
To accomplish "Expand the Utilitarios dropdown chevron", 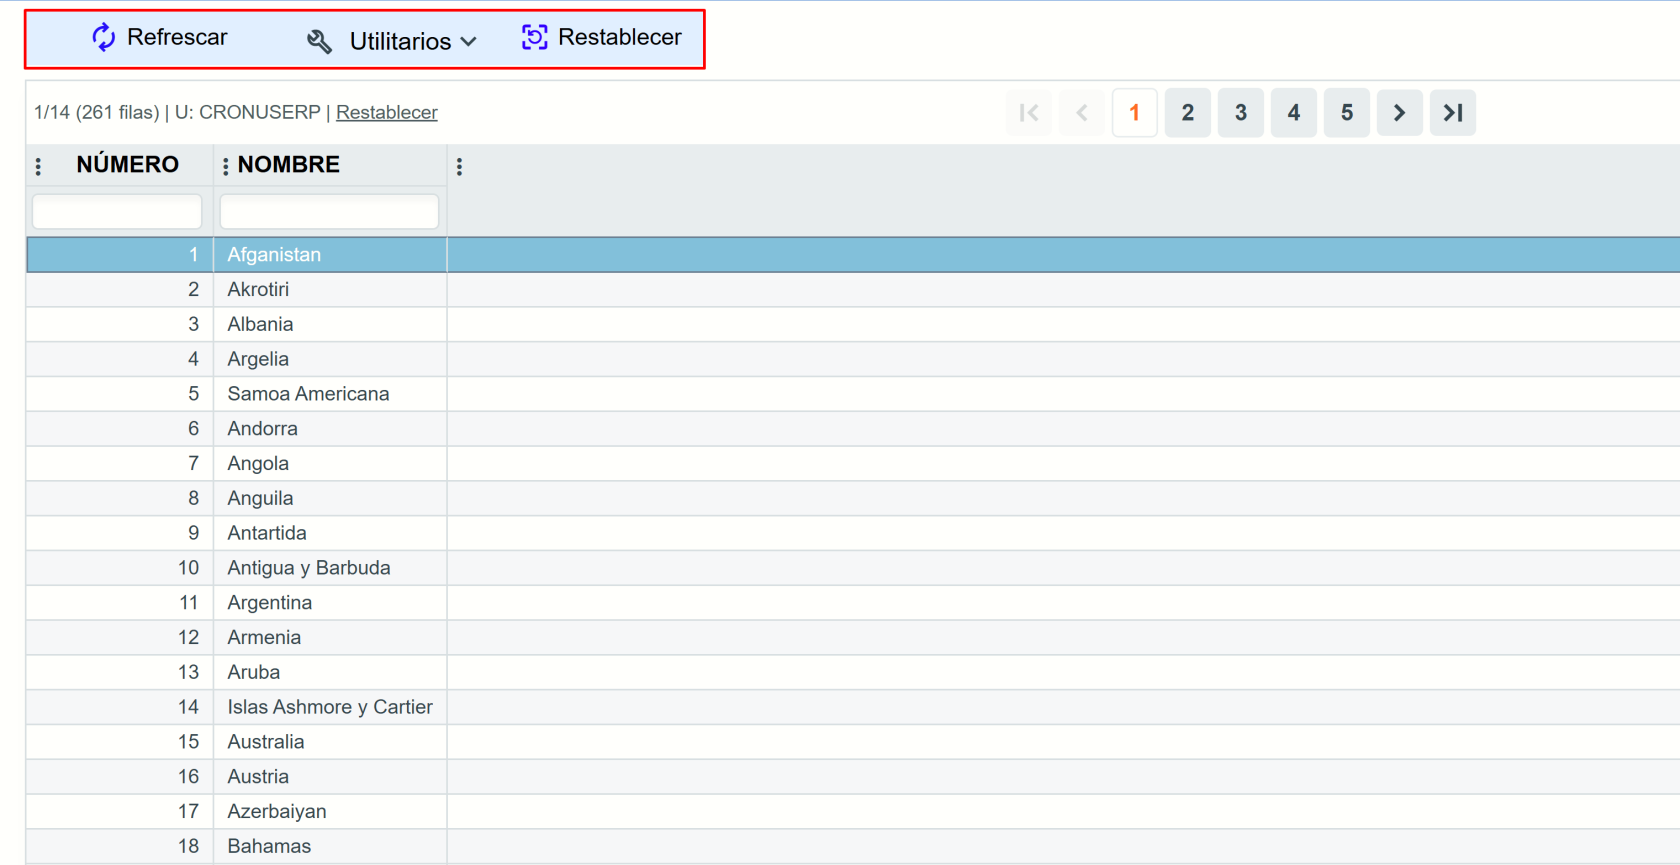I will 469,42.
